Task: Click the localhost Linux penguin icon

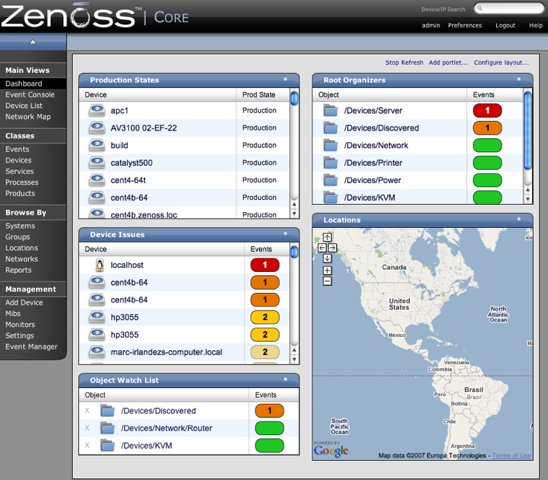Action: (100, 265)
